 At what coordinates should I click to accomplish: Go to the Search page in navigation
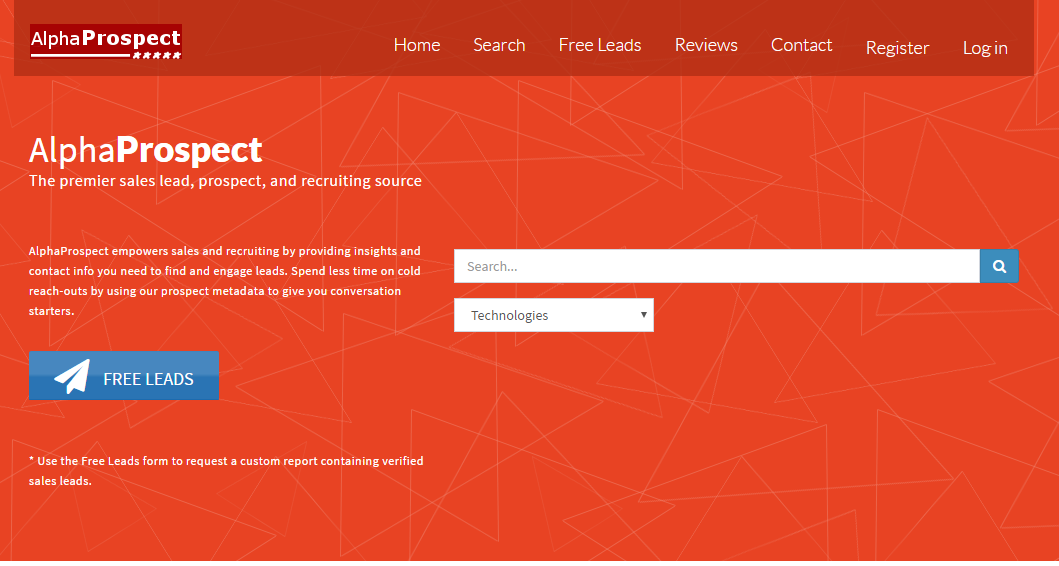pyautogui.click(x=499, y=45)
